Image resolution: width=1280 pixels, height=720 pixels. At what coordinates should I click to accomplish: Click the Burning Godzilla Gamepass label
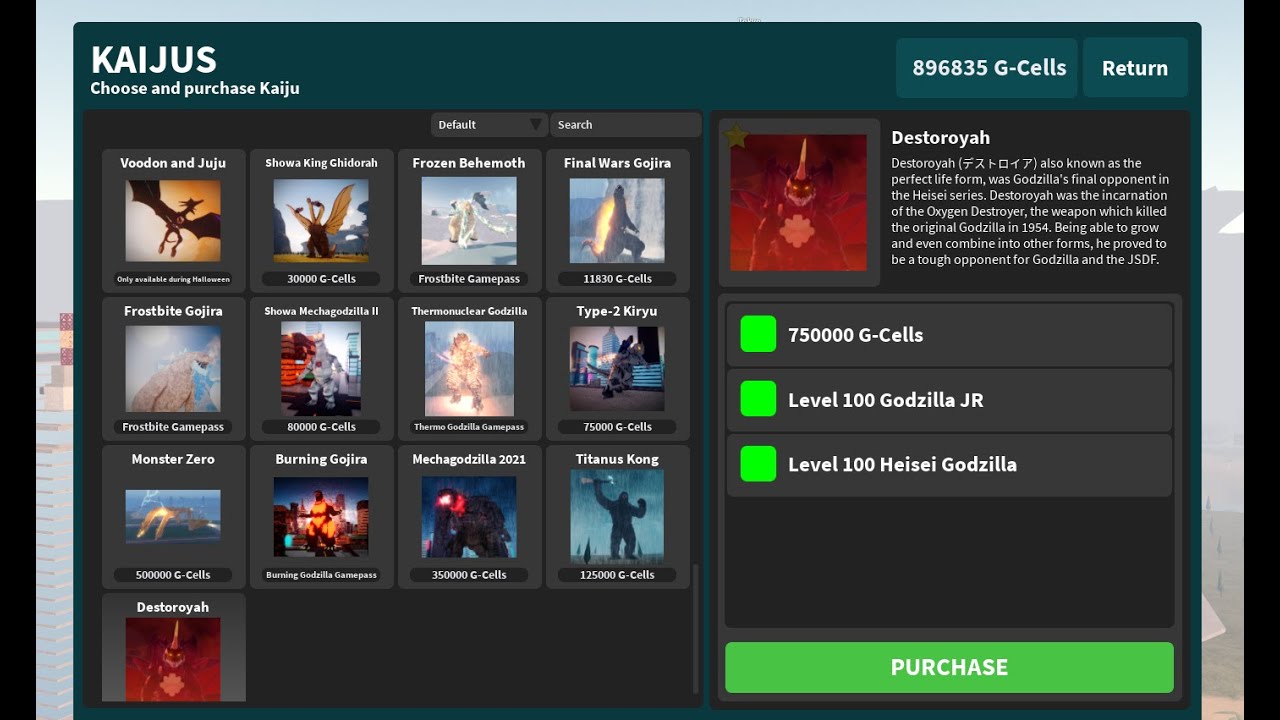(321, 575)
